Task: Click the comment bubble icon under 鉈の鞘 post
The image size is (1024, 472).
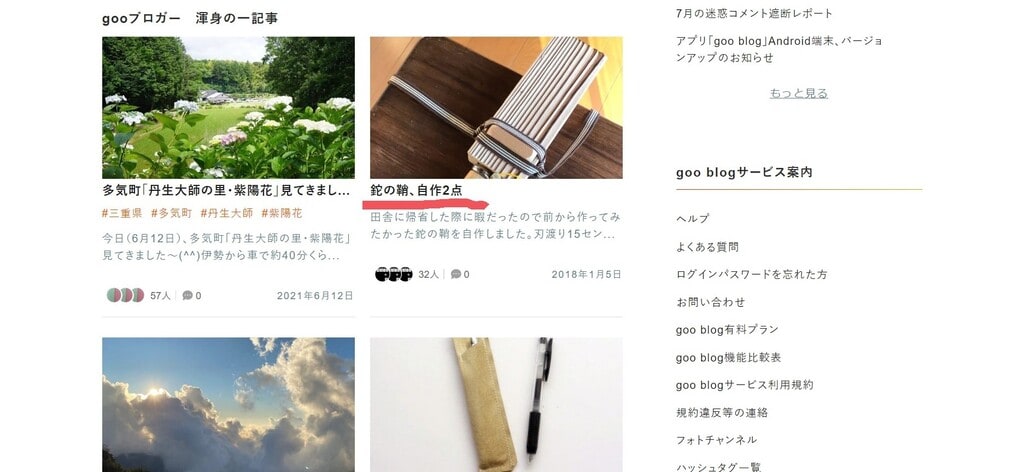Action: coord(456,274)
